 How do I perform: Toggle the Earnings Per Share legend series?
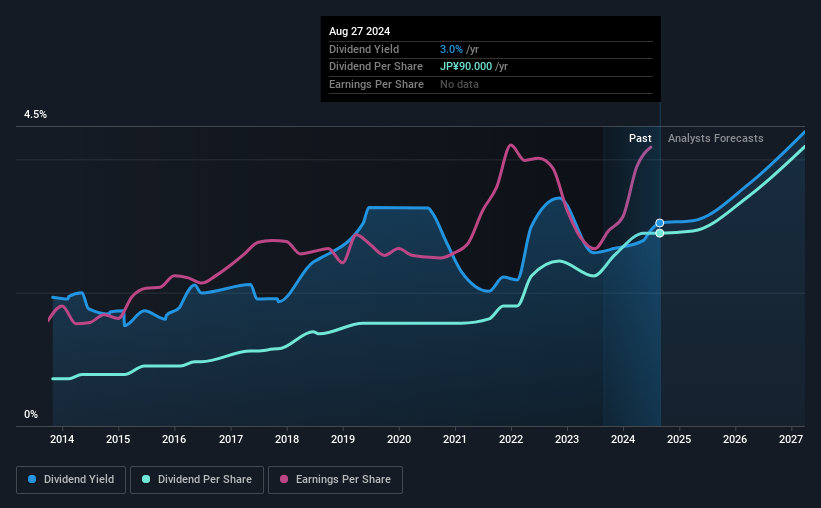(x=335, y=480)
